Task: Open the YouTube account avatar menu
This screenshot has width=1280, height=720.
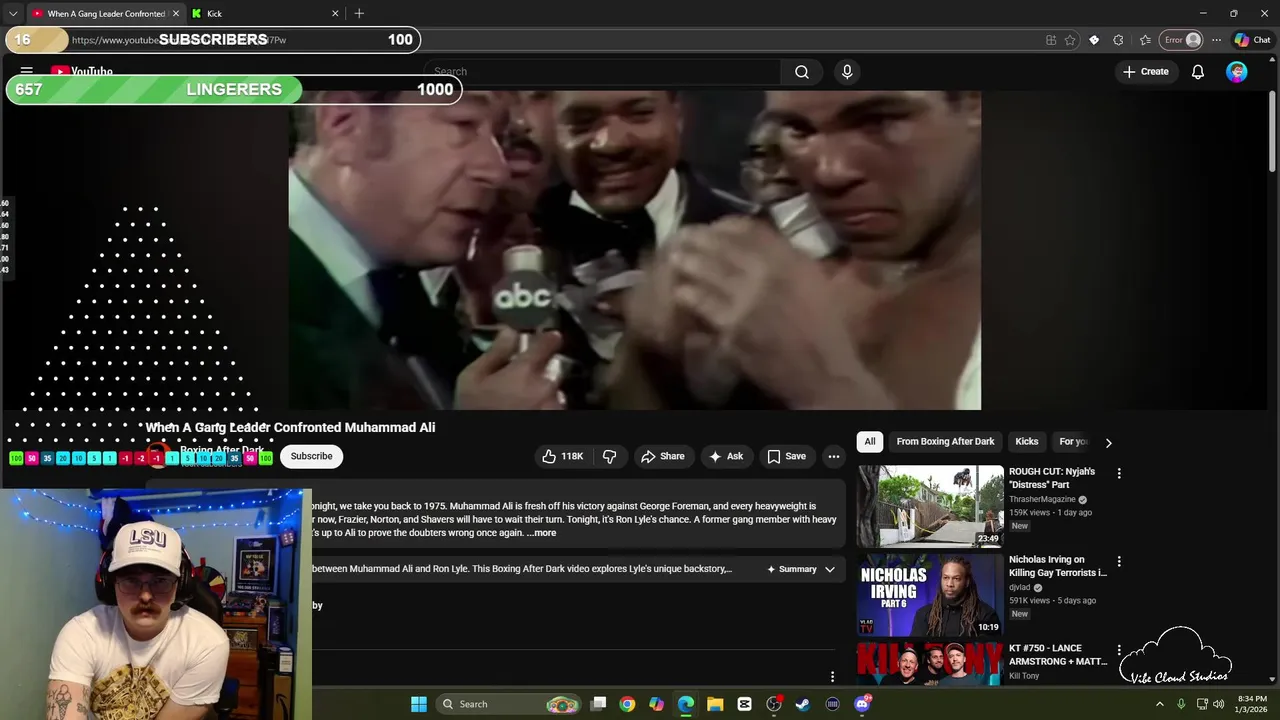Action: pos(1237,72)
